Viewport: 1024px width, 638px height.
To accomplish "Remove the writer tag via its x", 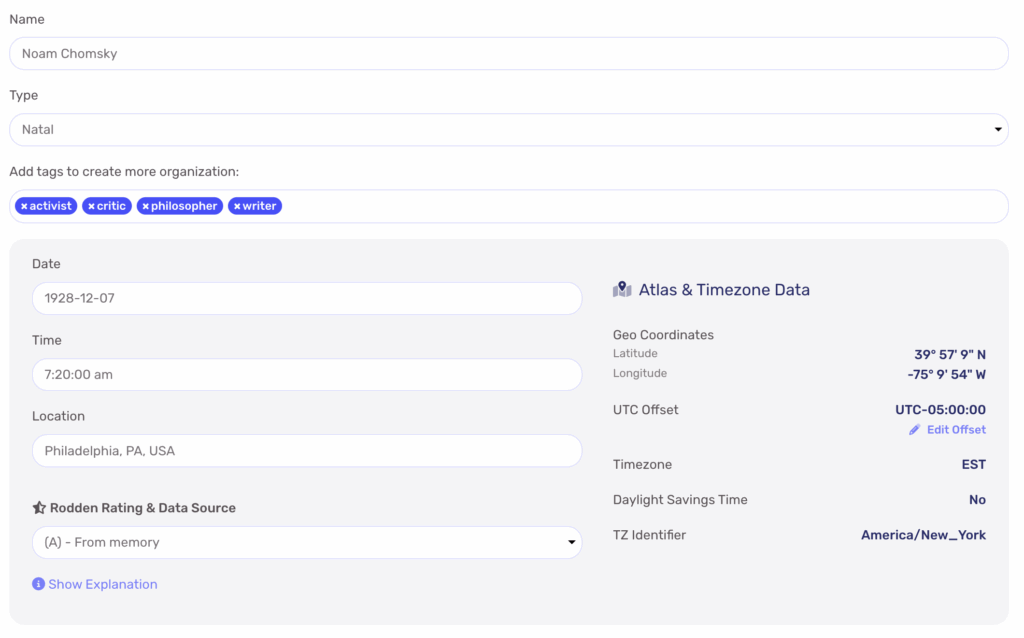I will 237,206.
